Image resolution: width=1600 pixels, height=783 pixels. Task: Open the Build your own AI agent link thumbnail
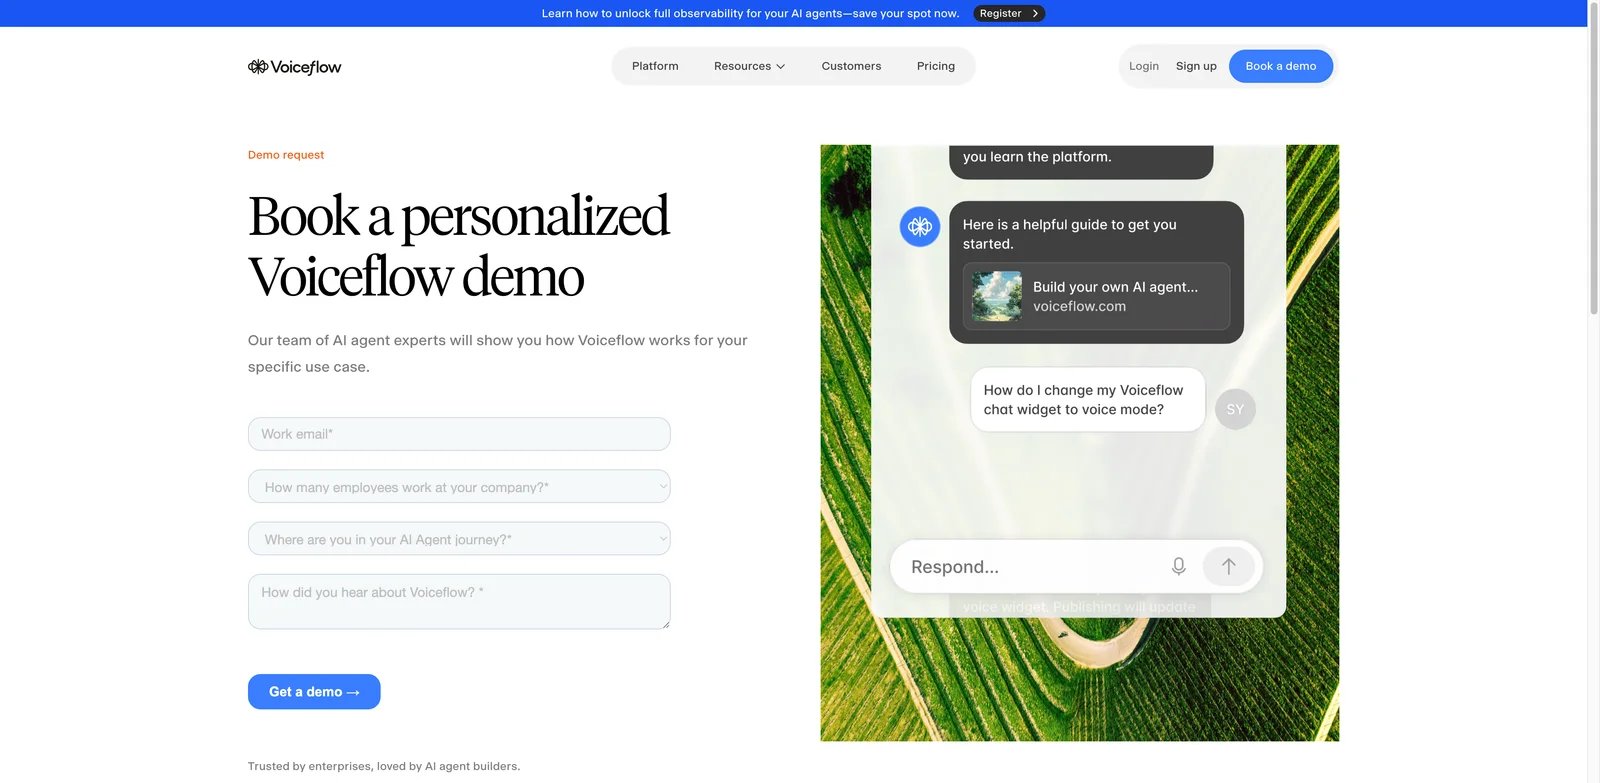(x=997, y=296)
